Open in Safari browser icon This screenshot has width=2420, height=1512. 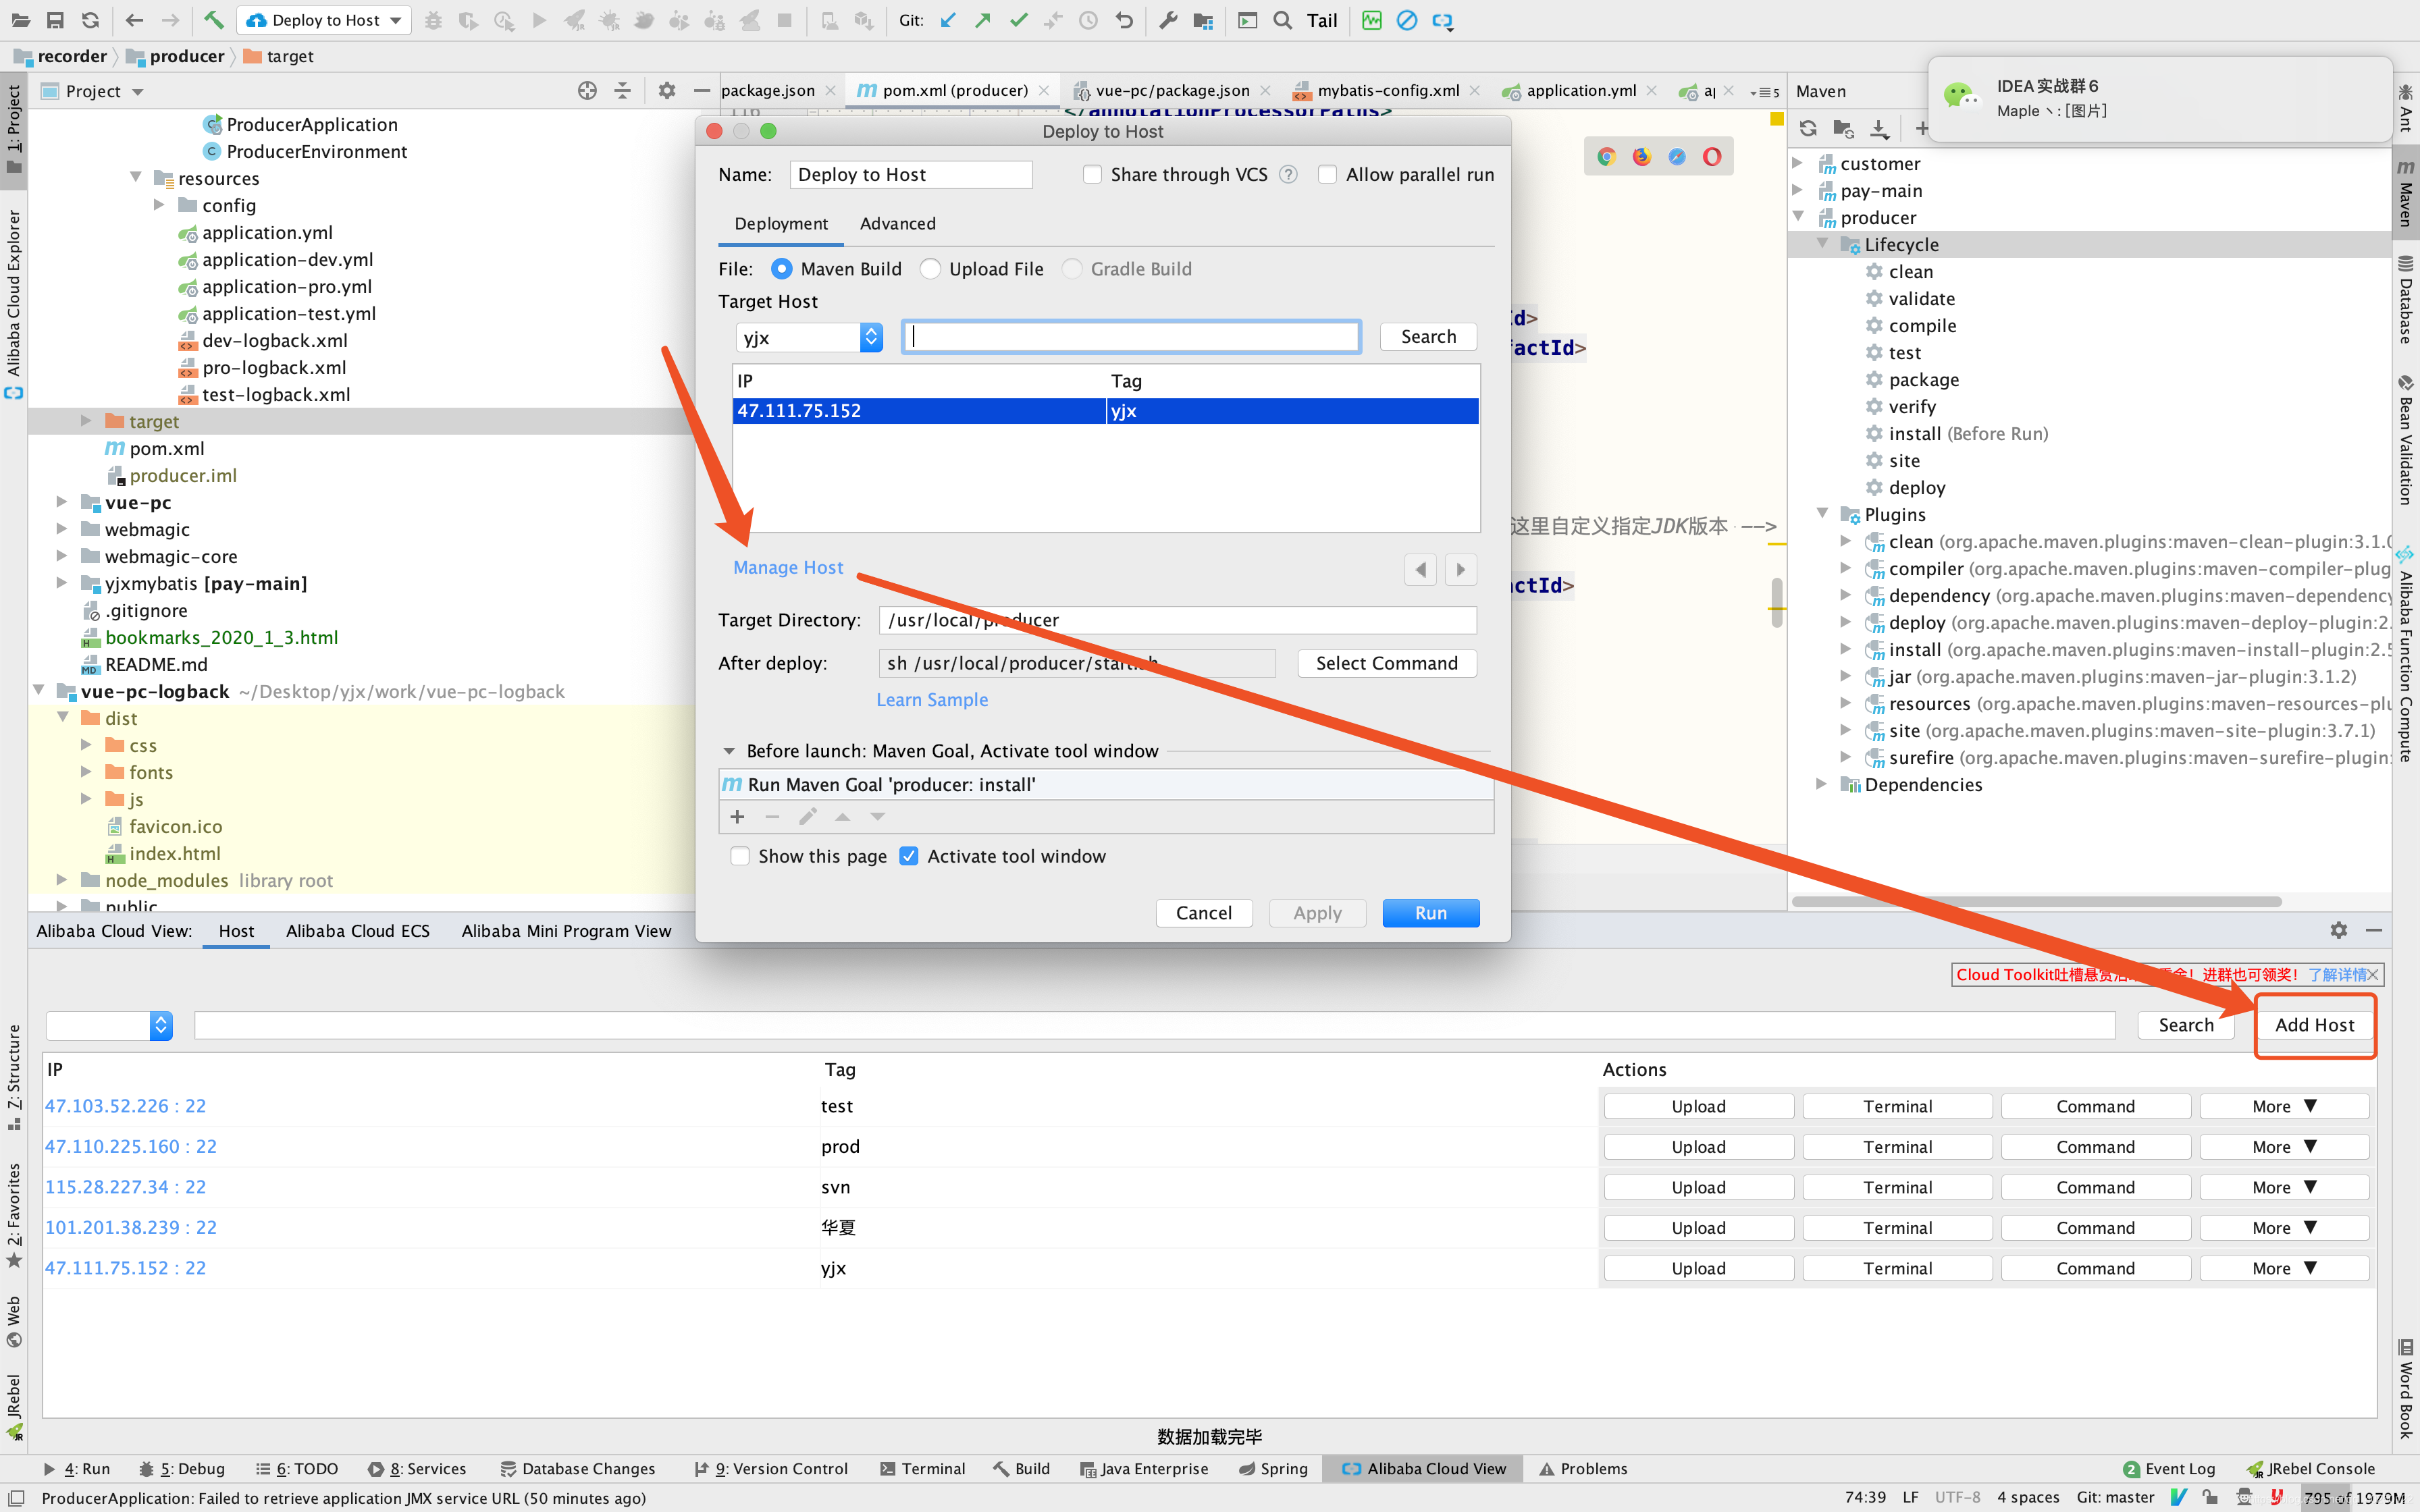pos(1677,157)
